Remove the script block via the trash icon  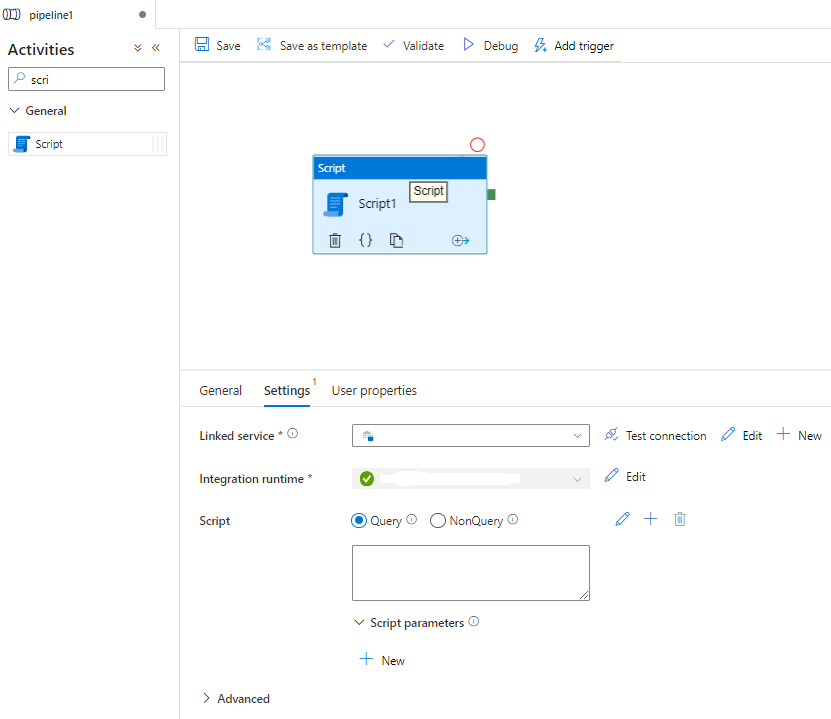point(679,519)
